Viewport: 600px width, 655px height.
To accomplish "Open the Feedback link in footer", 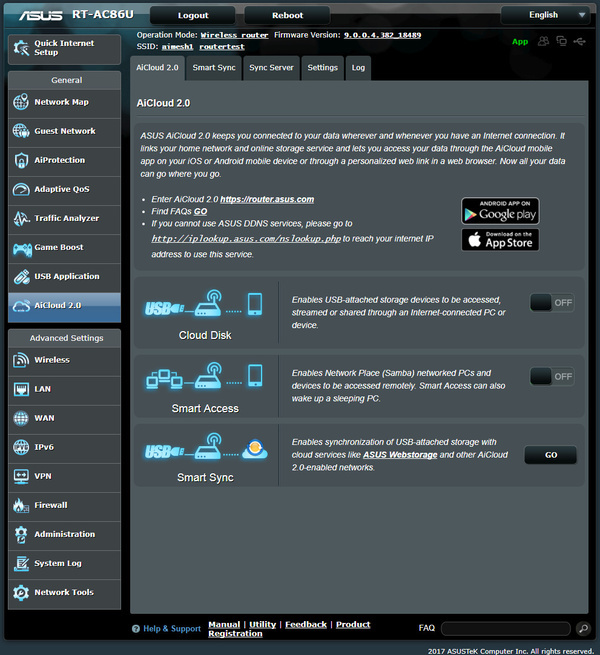I will (306, 625).
